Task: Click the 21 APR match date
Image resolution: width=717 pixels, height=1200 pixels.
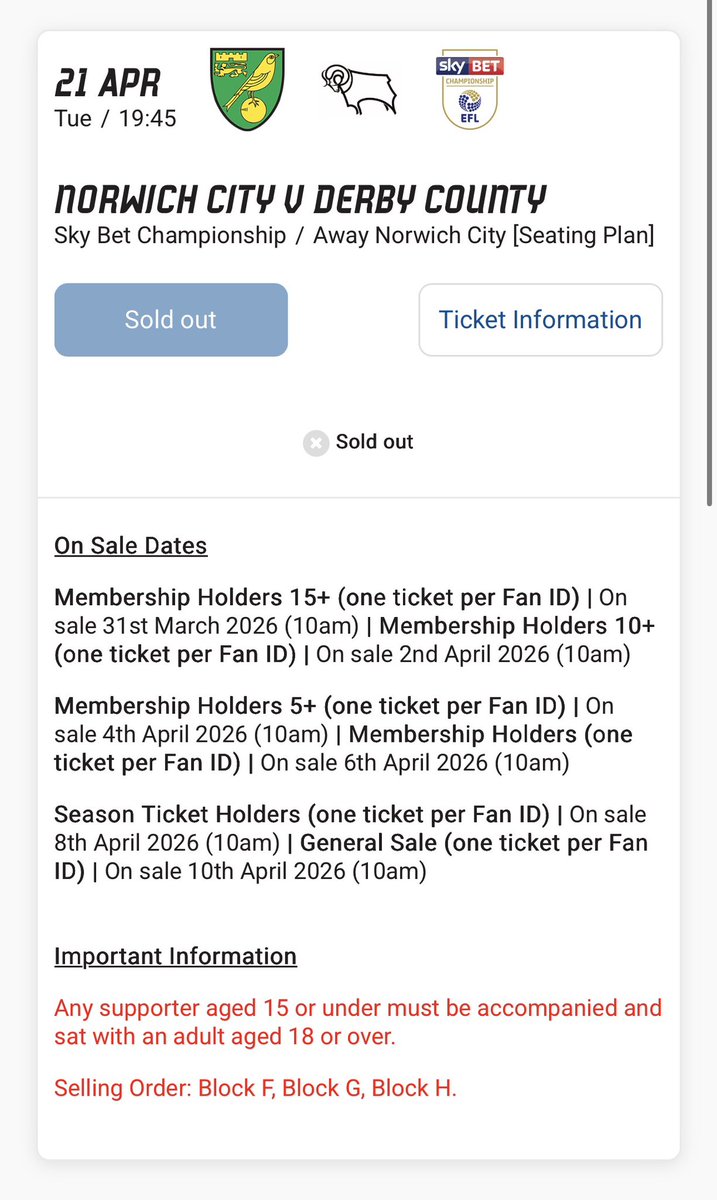Action: [x=108, y=82]
